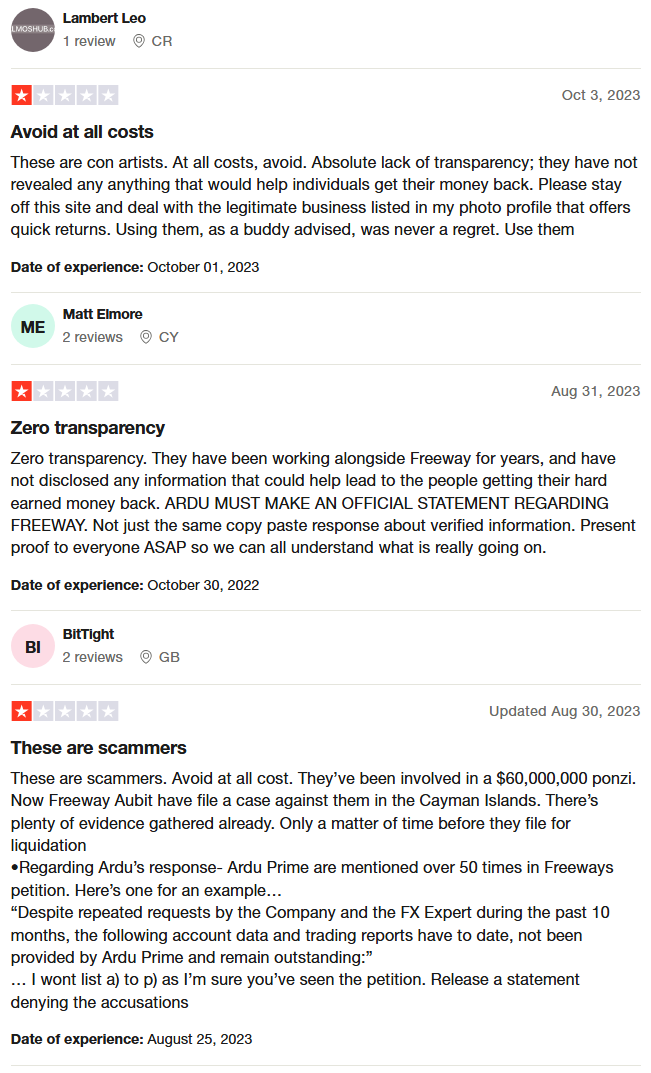Open Matt Elmore's reviewer name link

tap(103, 314)
